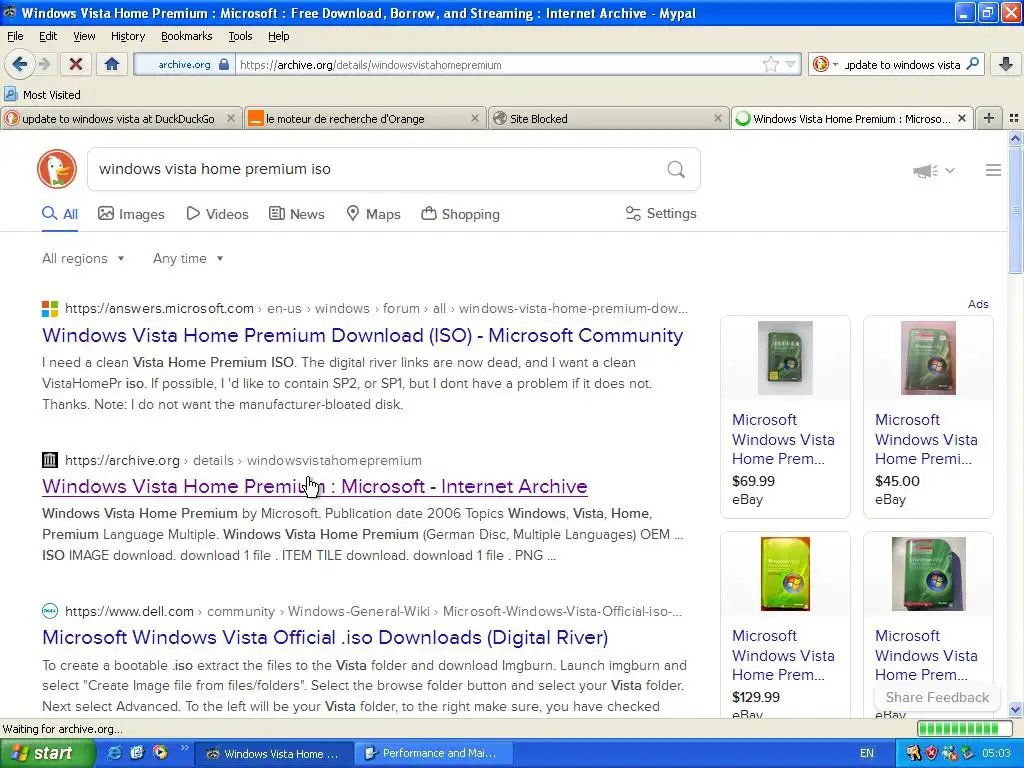Click the page loading progress bar
This screenshot has height=768, width=1024.
tap(965, 729)
